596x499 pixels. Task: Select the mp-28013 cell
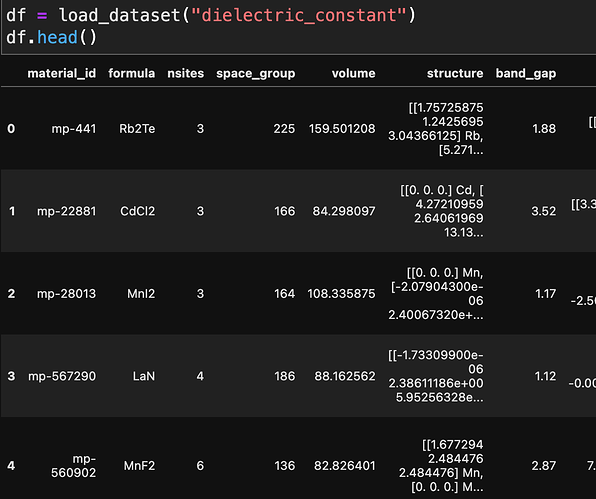(67, 294)
